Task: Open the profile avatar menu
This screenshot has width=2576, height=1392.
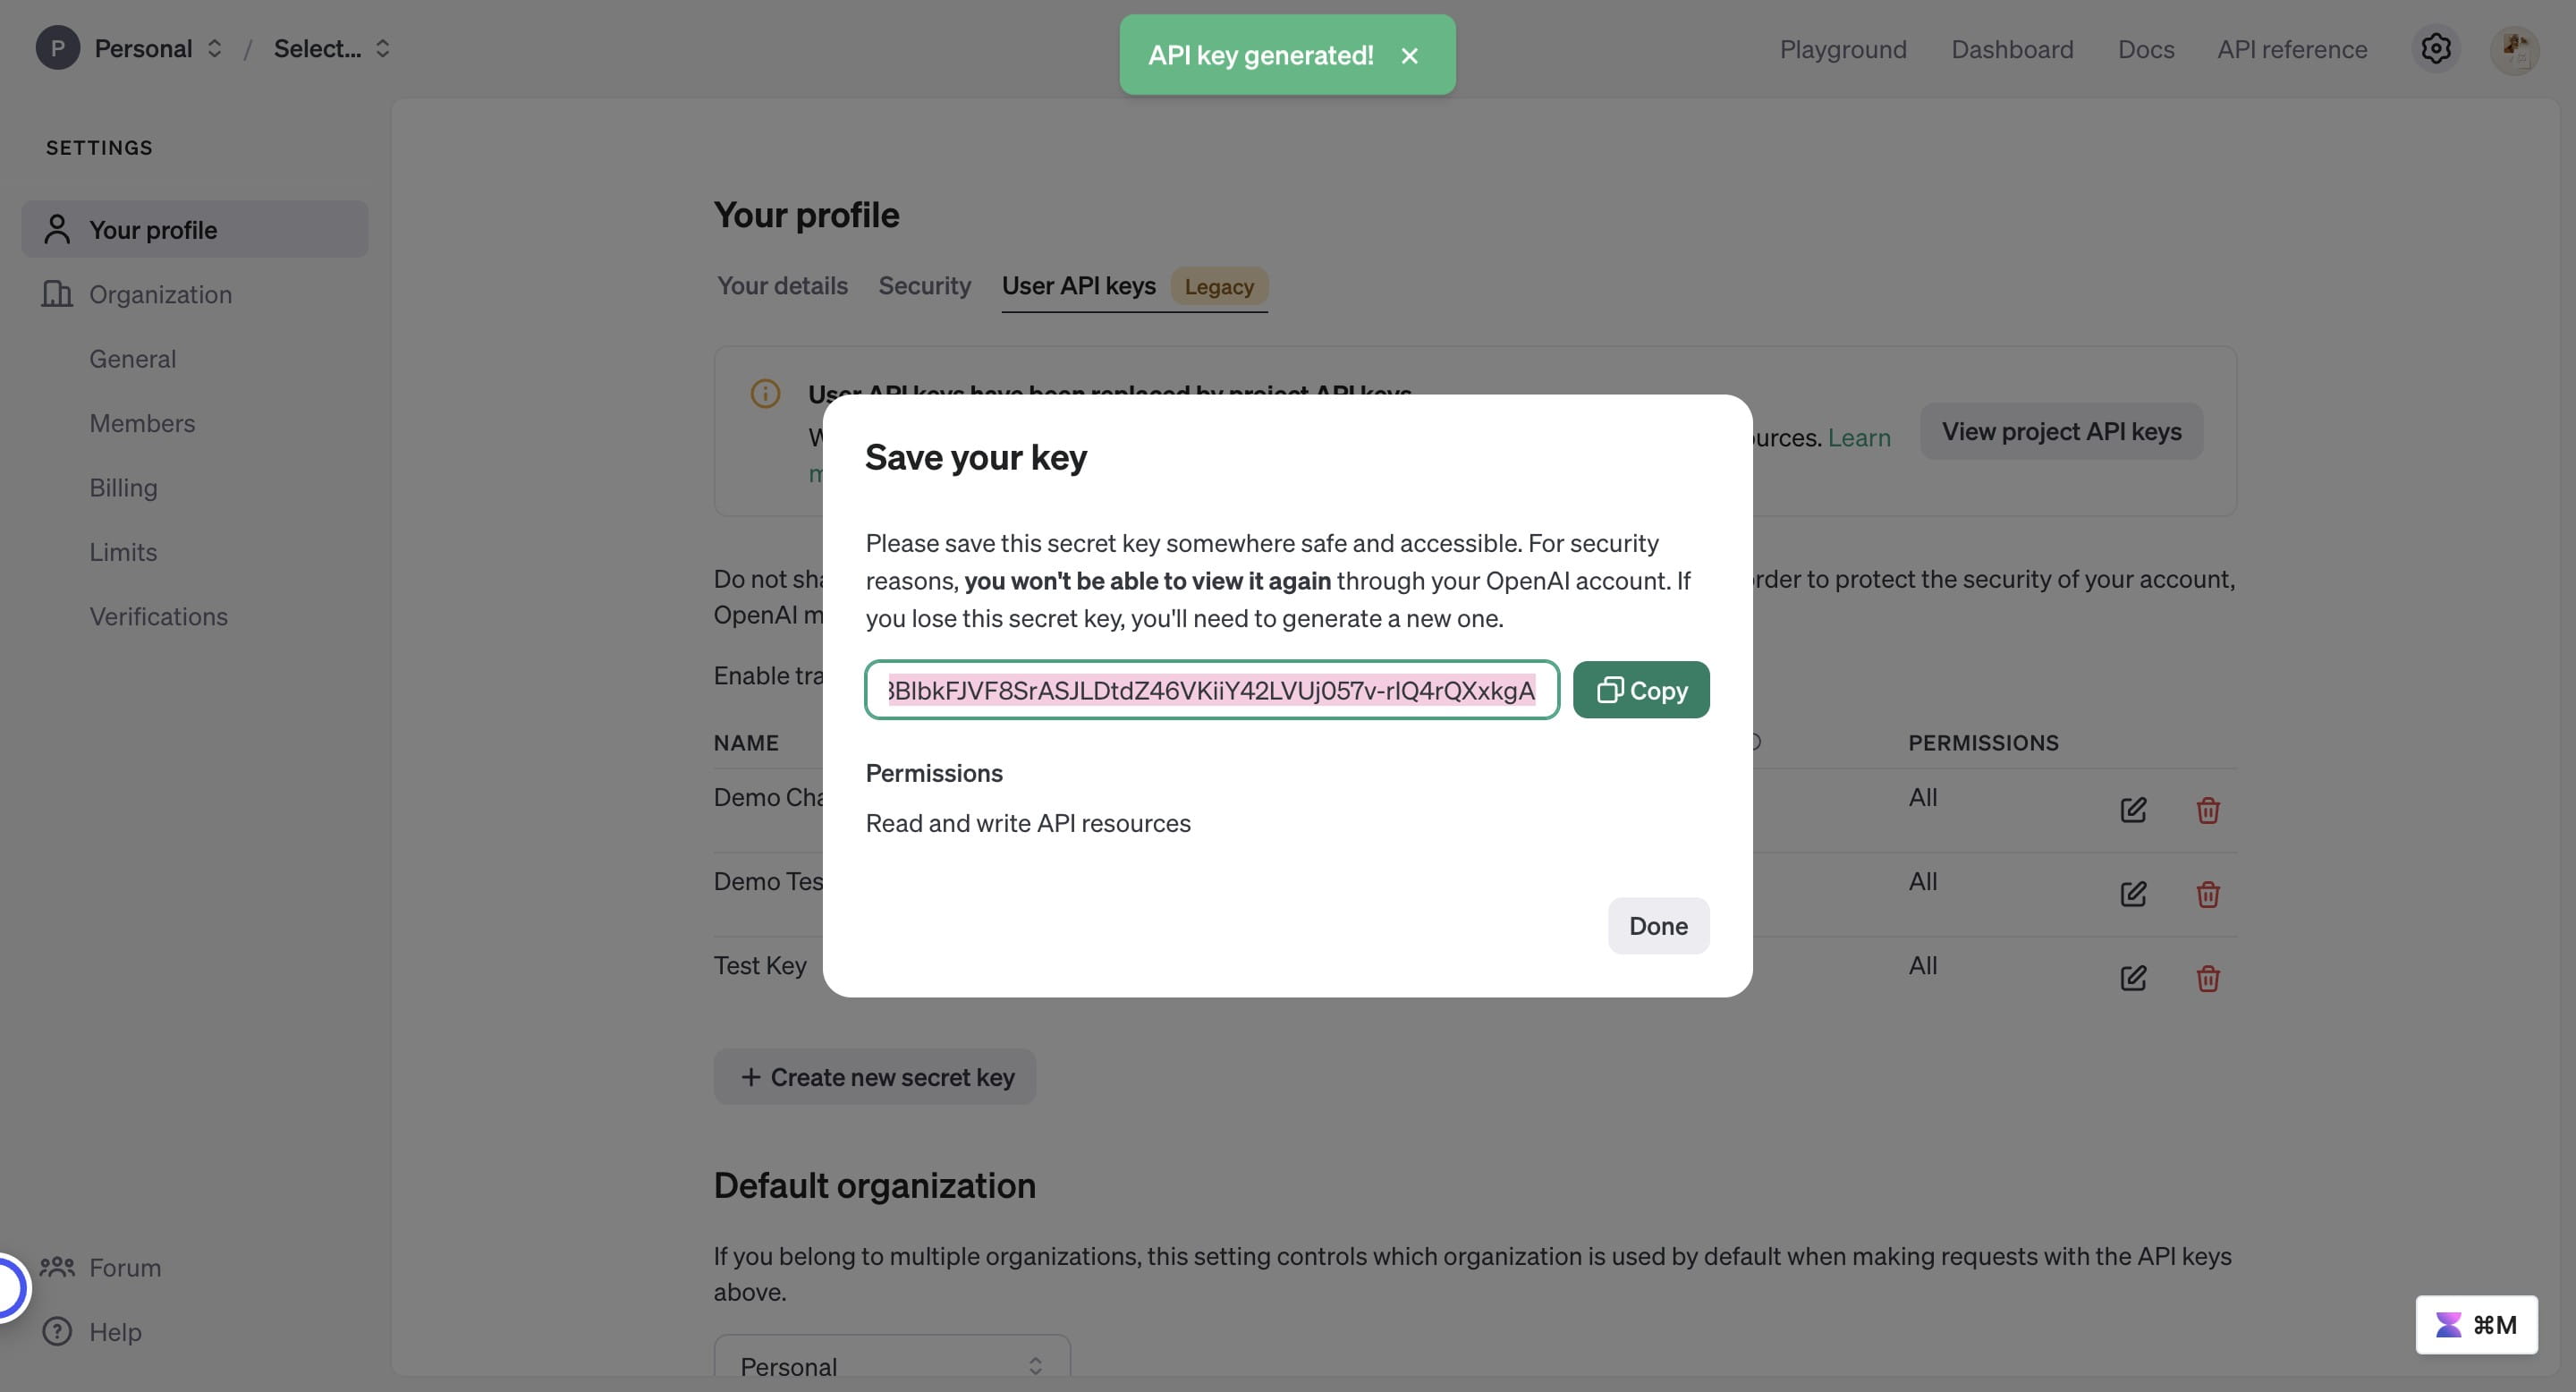Action: [x=2516, y=48]
